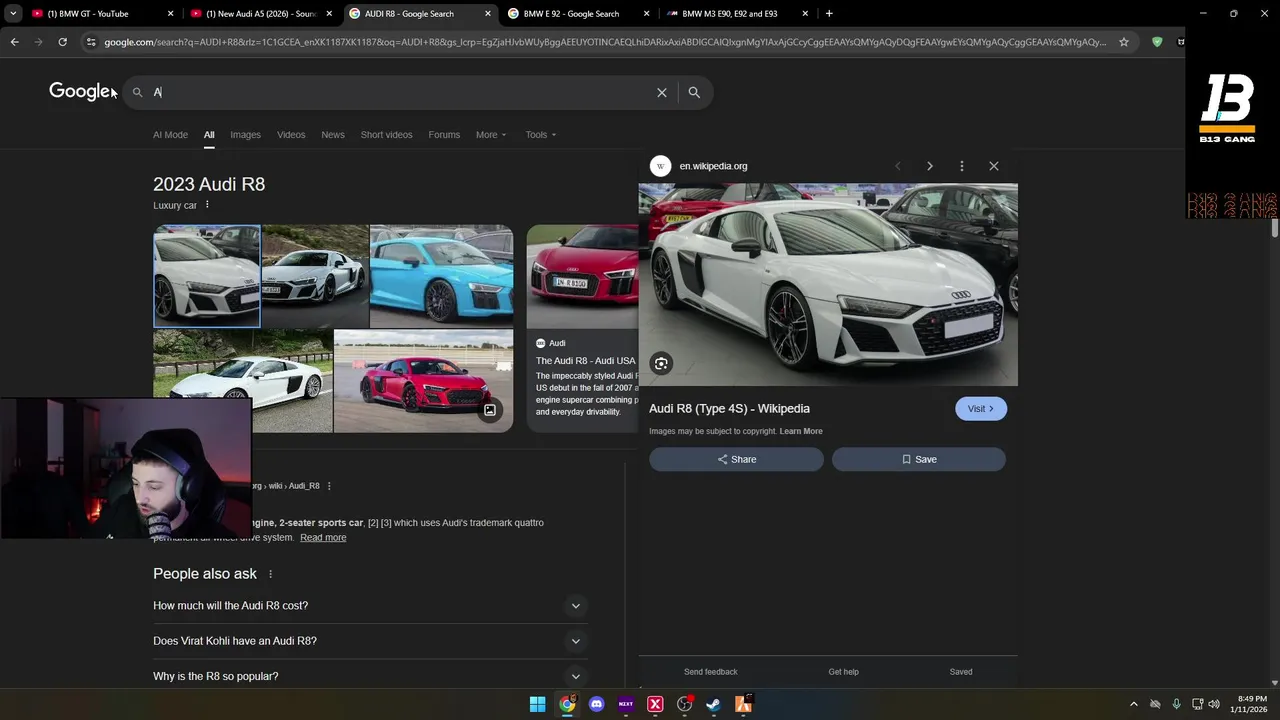Viewport: 1280px width, 720px height.
Task: Select the white Audi R8 thumbnail with blue outline
Action: point(207,276)
